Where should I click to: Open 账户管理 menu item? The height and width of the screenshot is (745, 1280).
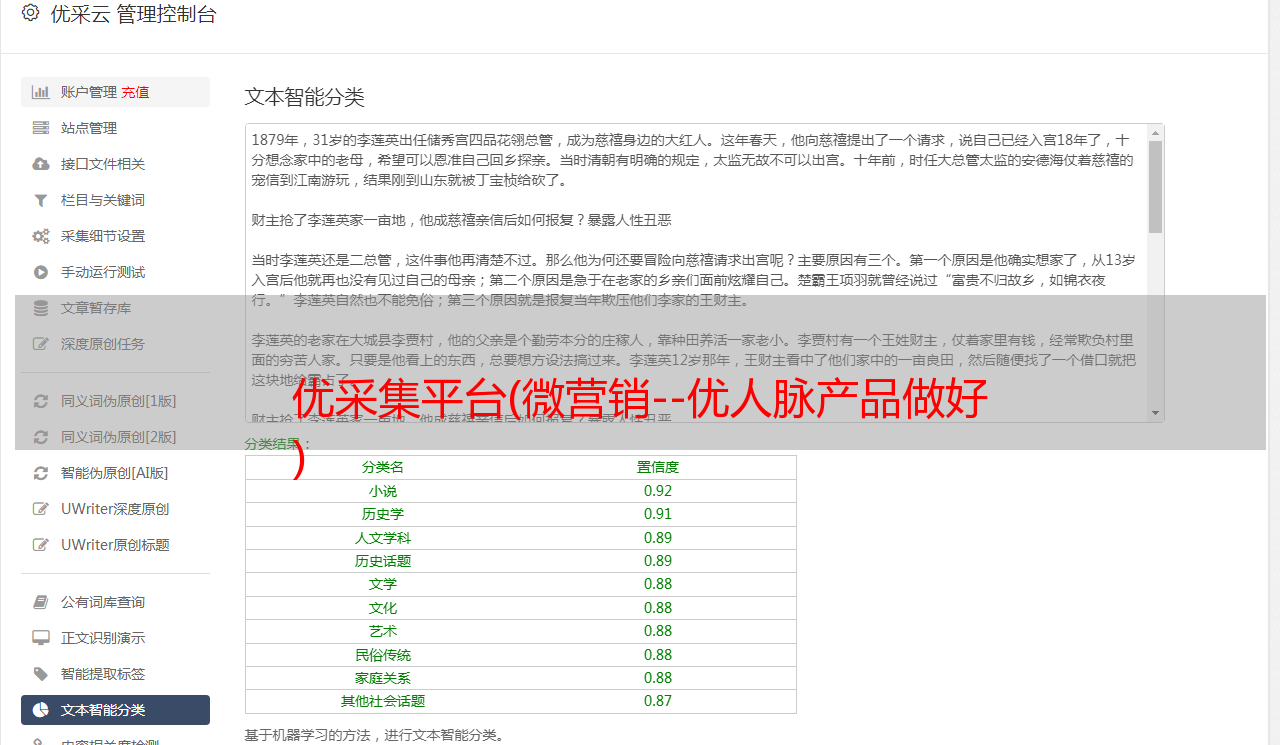[x=115, y=92]
